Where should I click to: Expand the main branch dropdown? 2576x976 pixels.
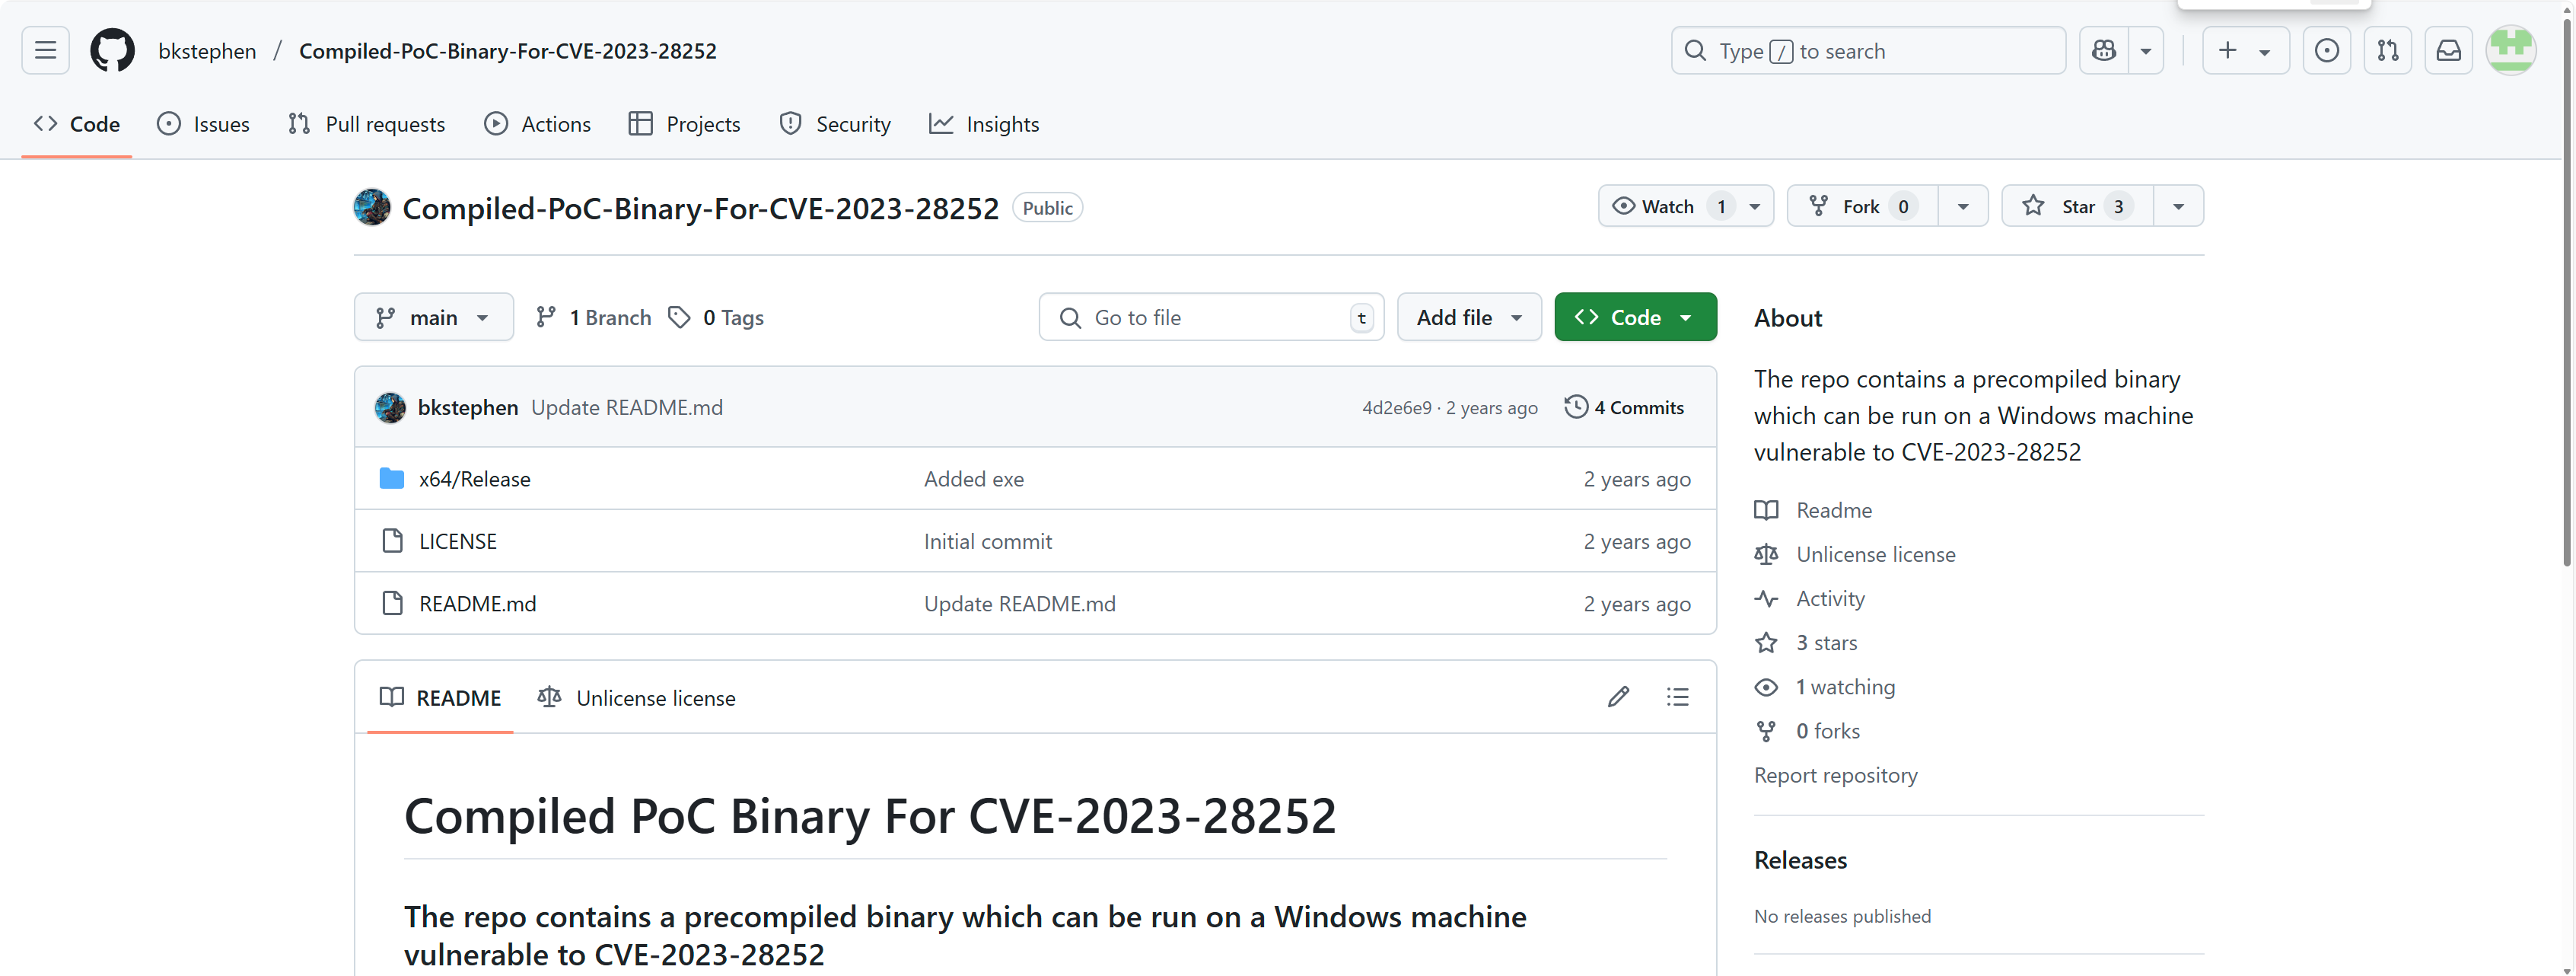(x=433, y=318)
